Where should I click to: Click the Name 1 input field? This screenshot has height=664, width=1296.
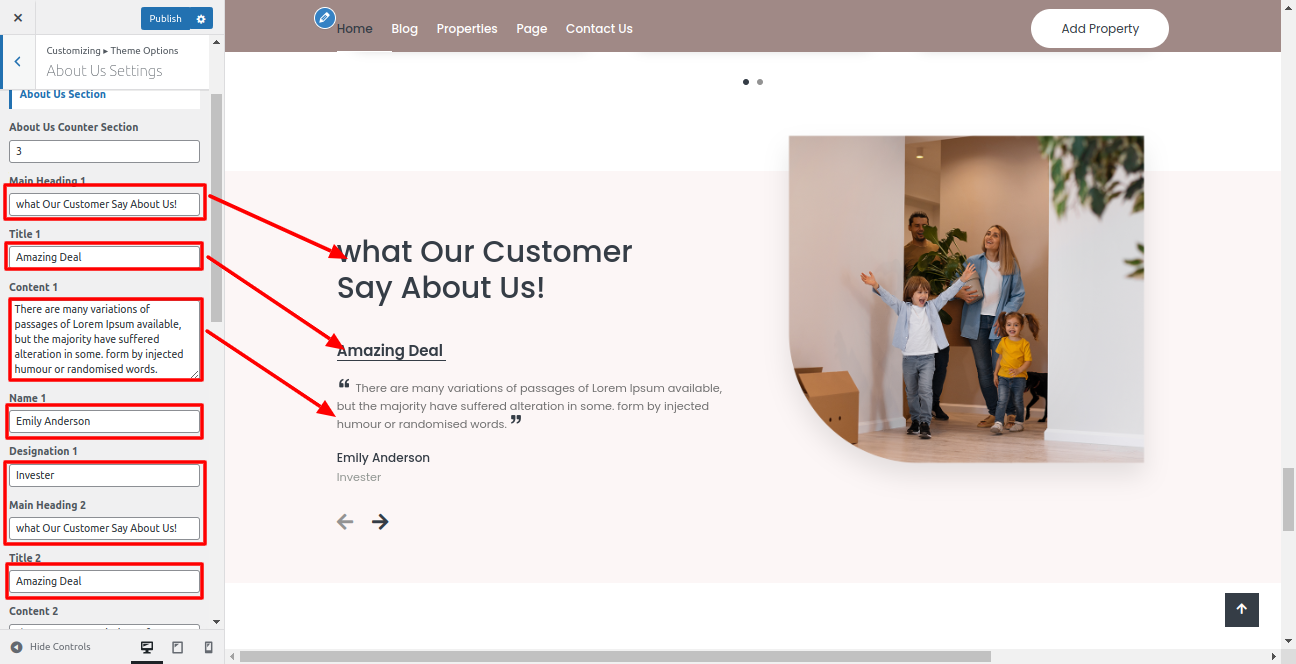(x=104, y=421)
